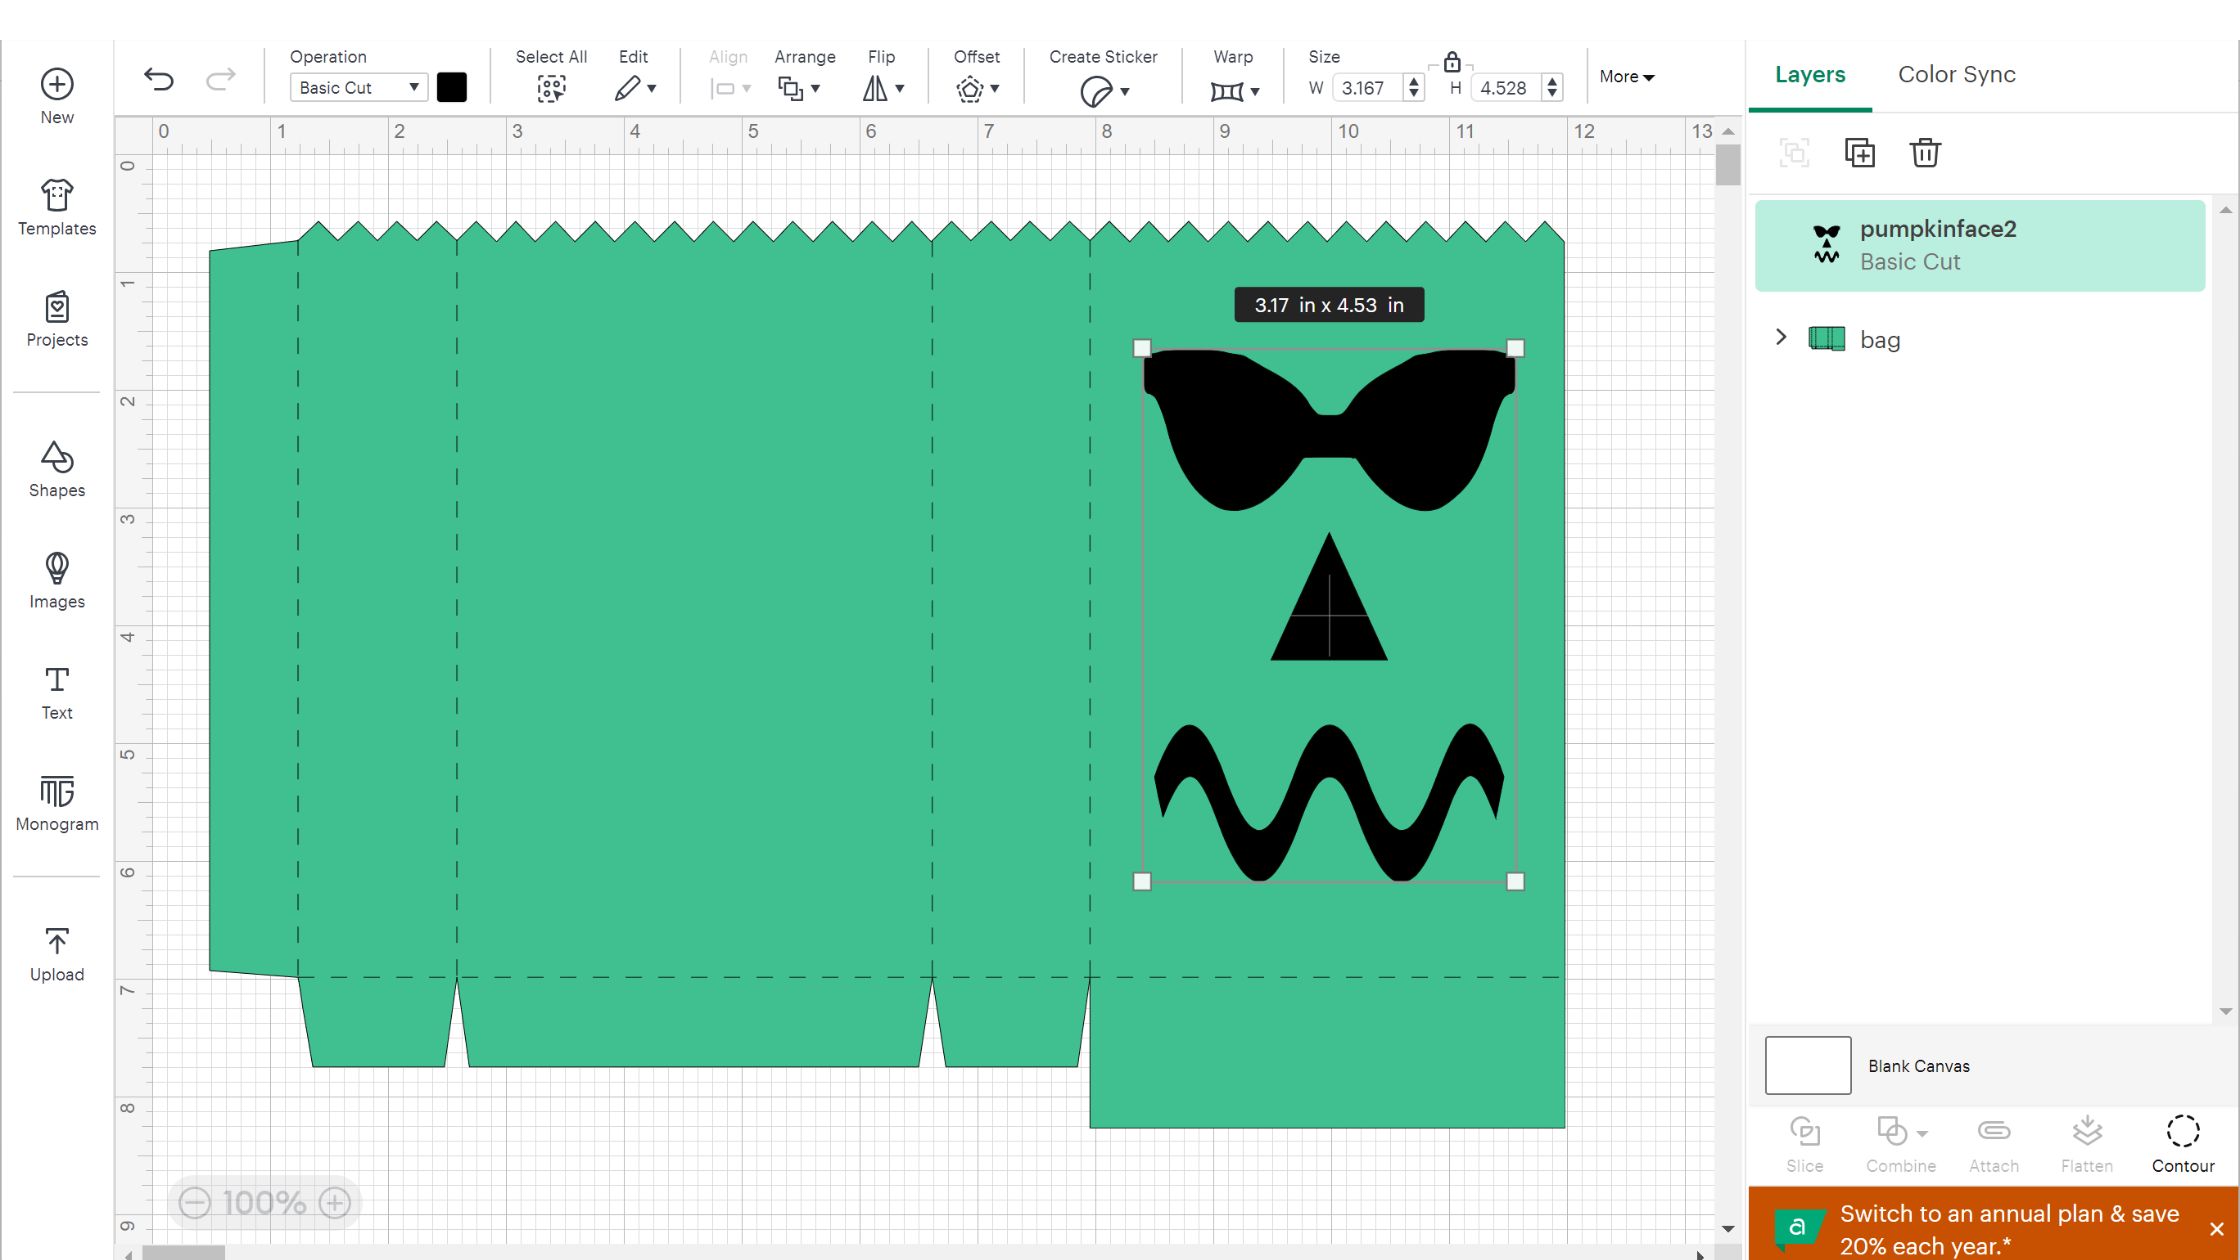Close the annual plan banner

coord(2216,1229)
